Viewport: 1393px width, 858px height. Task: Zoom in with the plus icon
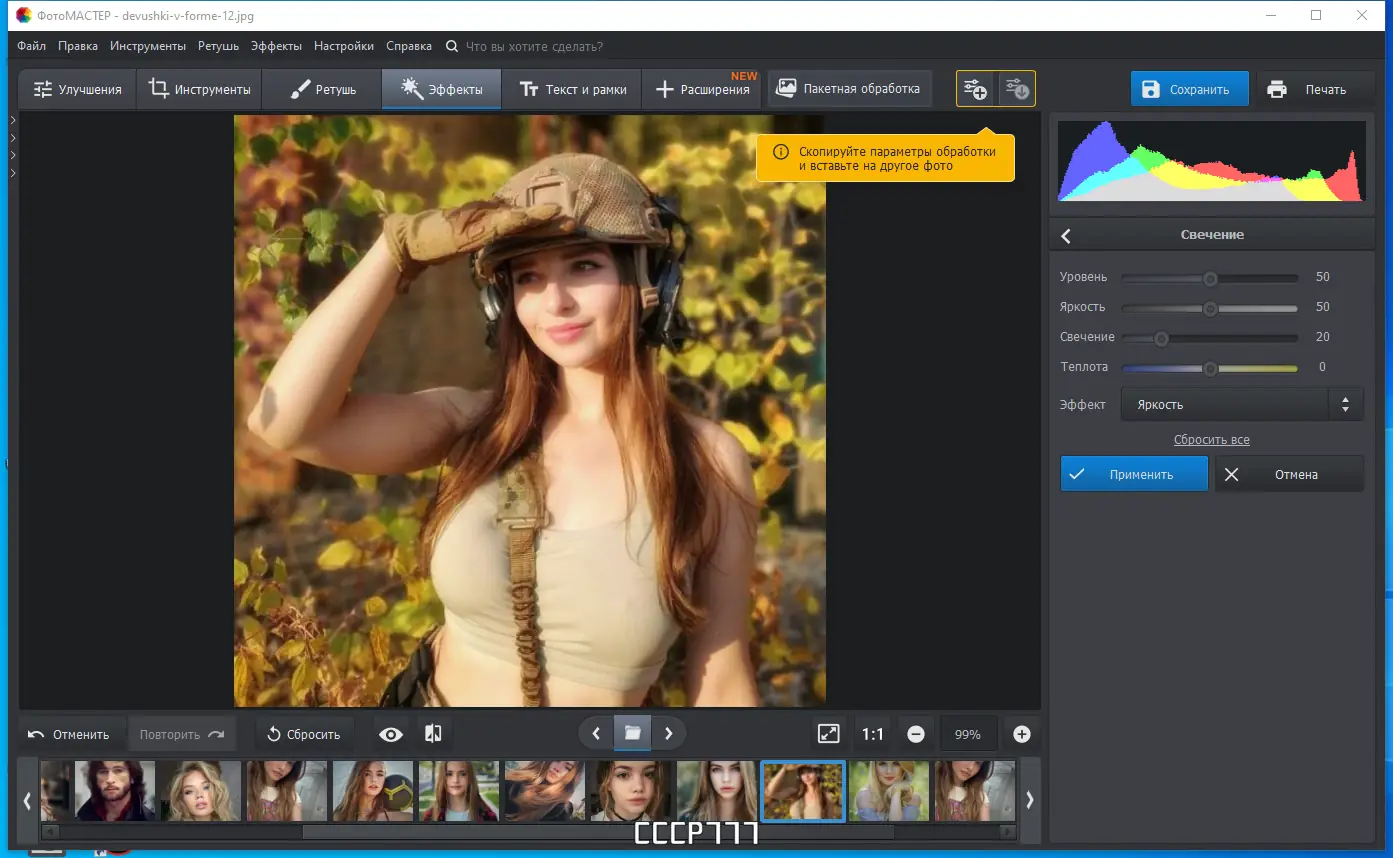point(1021,734)
